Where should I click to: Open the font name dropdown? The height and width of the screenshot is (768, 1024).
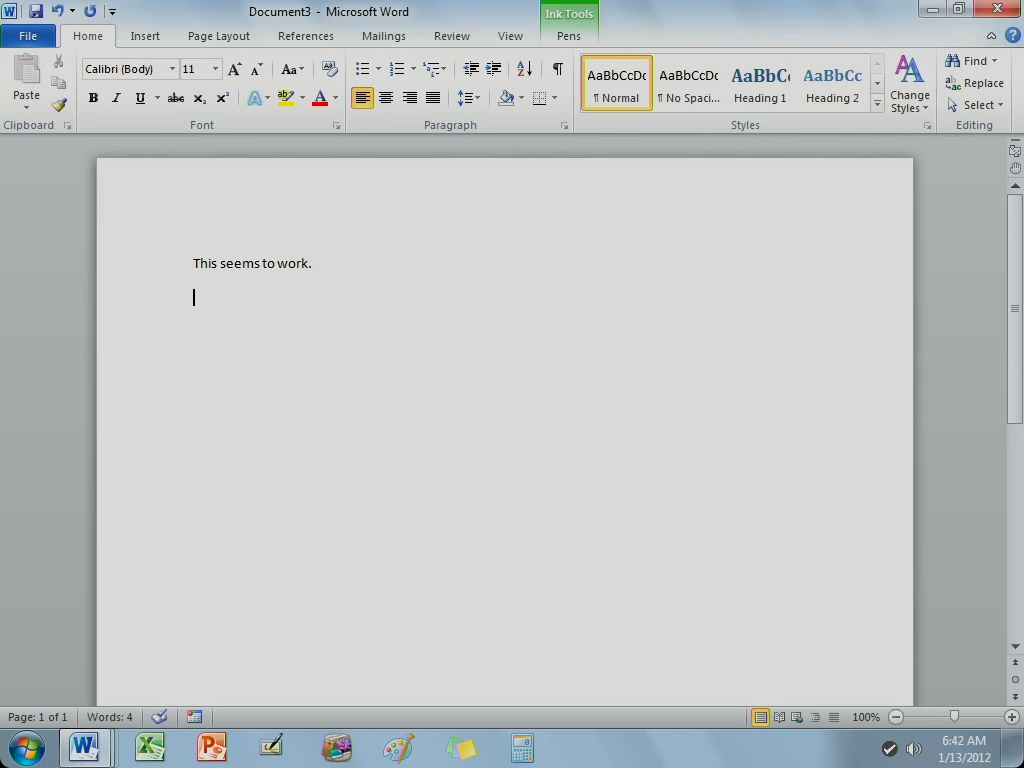pos(172,69)
